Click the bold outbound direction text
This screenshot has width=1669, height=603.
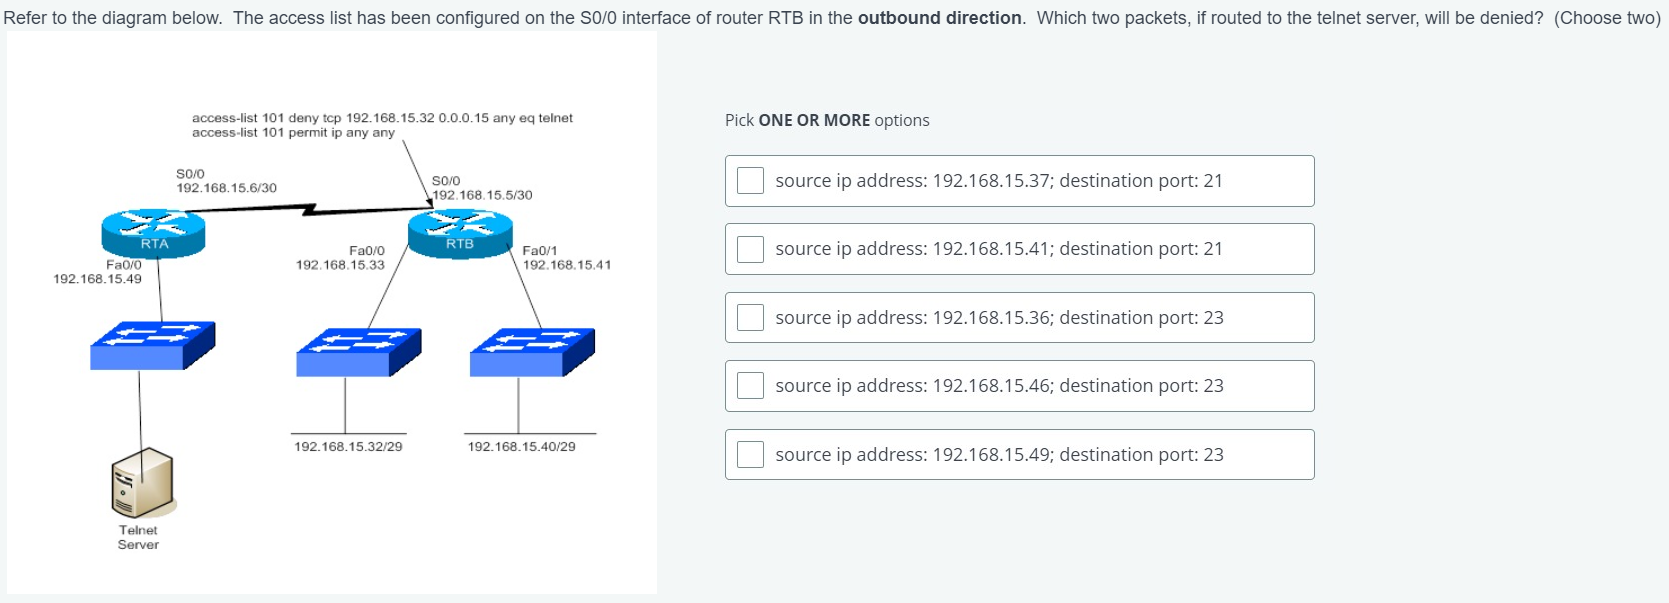tap(940, 18)
